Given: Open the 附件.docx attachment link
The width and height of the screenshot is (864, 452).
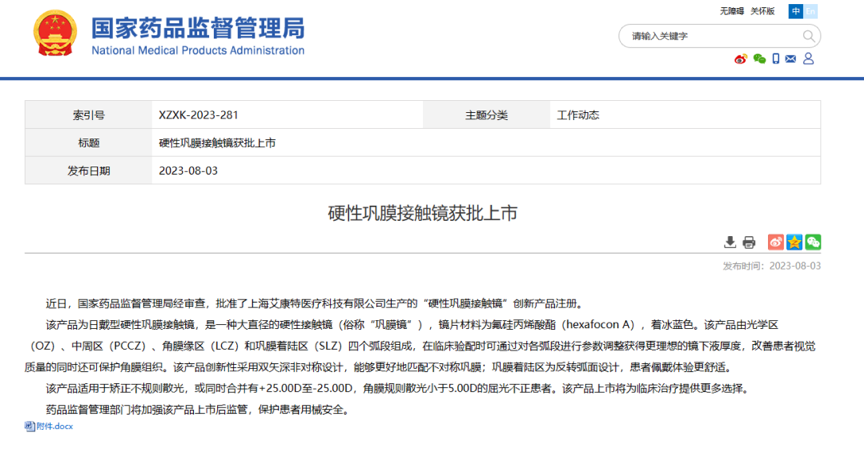Looking at the screenshot, I should (49, 426).
